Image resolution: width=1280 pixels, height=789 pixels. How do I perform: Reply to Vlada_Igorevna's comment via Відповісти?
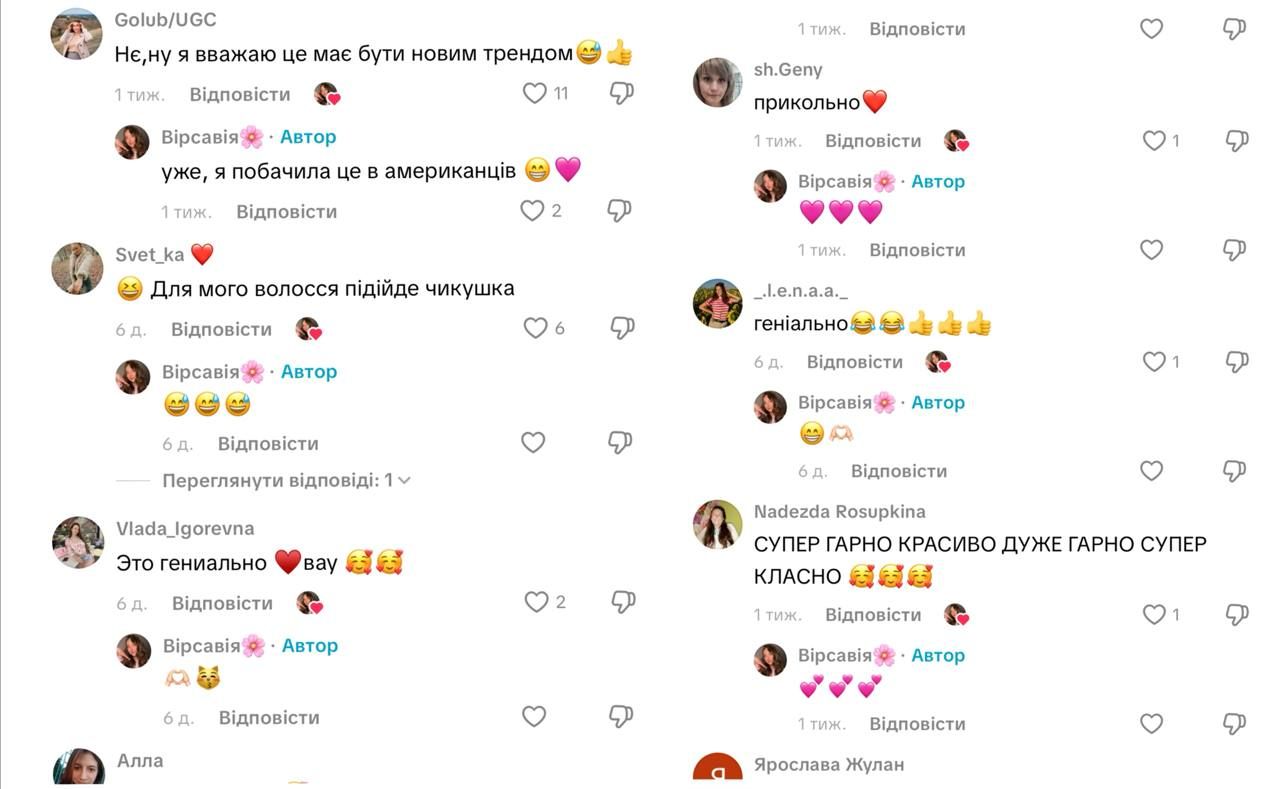coord(222,603)
